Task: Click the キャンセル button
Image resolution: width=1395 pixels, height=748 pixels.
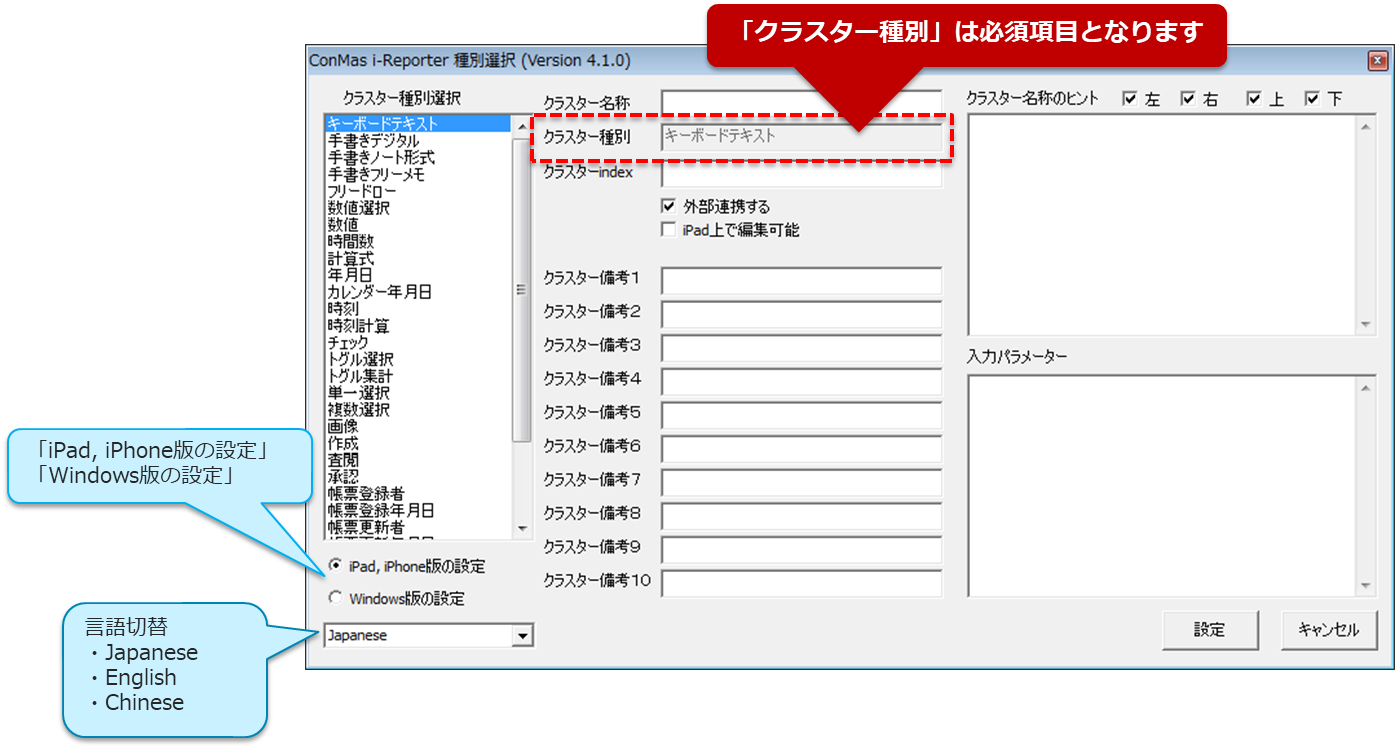Action: [1328, 630]
